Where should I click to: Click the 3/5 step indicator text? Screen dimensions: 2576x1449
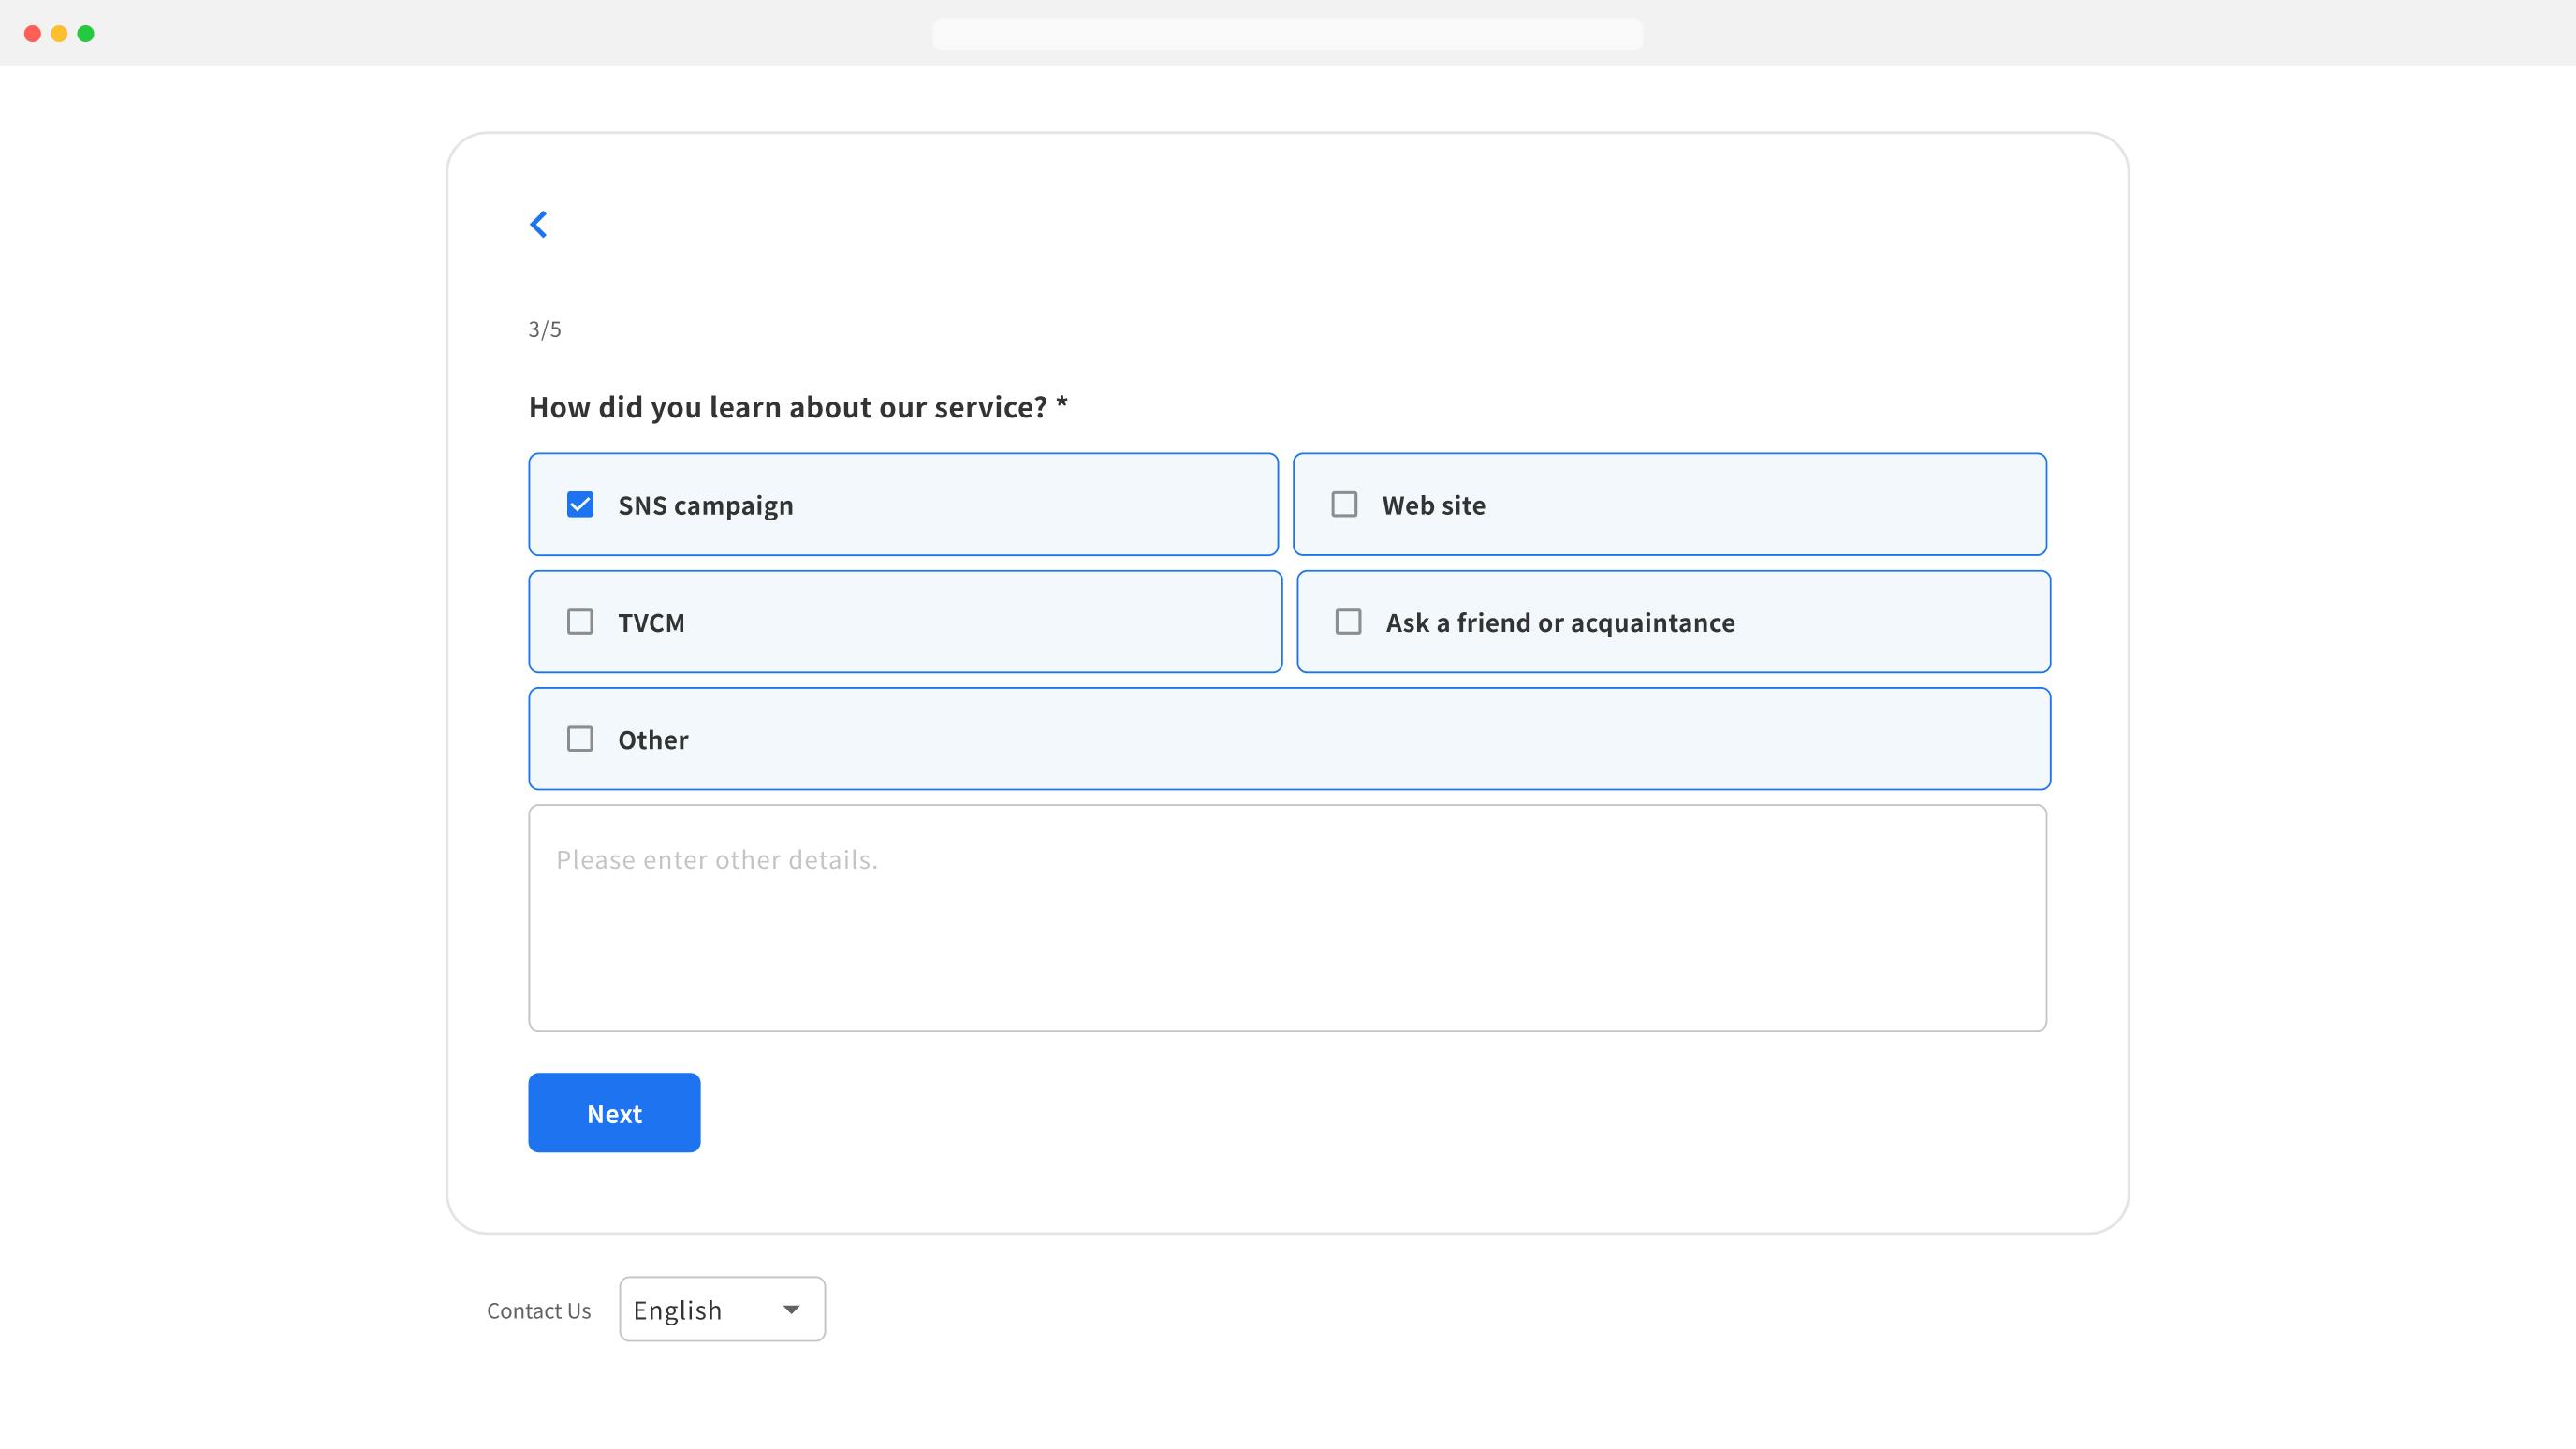point(545,329)
